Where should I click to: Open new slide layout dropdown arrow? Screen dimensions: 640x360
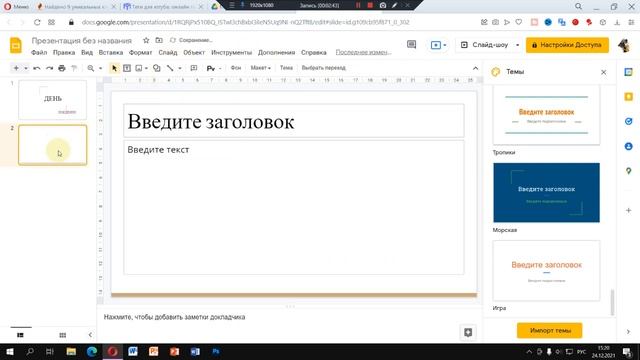pos(26,68)
